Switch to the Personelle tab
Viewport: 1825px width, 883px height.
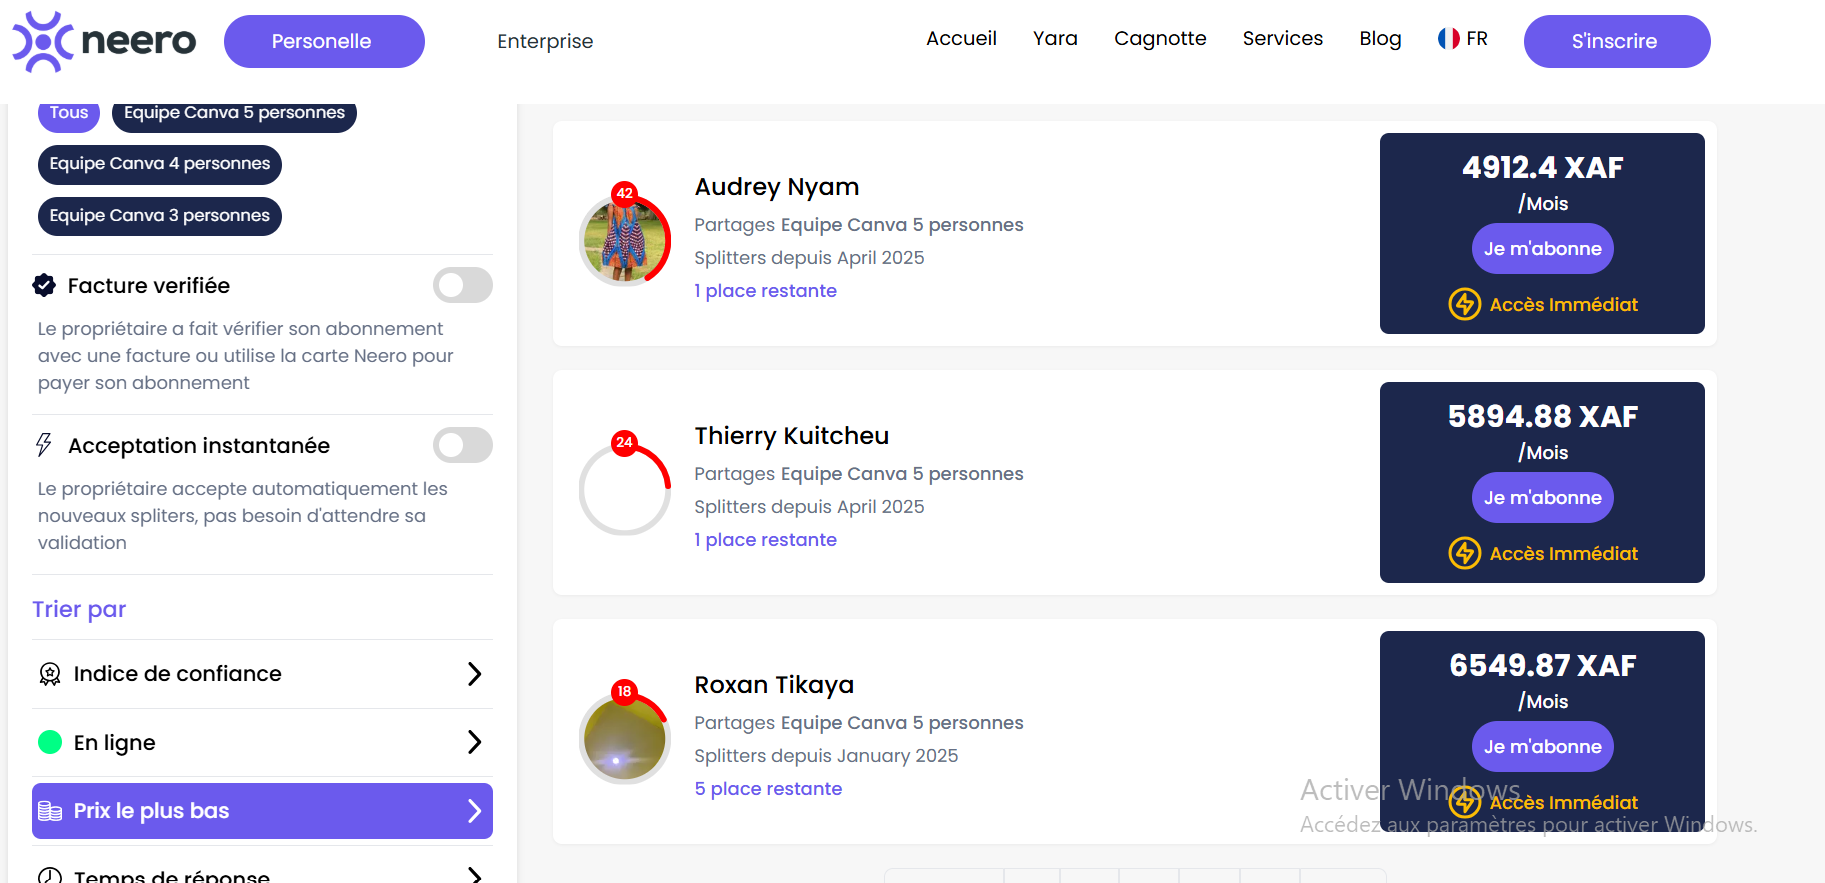324,41
